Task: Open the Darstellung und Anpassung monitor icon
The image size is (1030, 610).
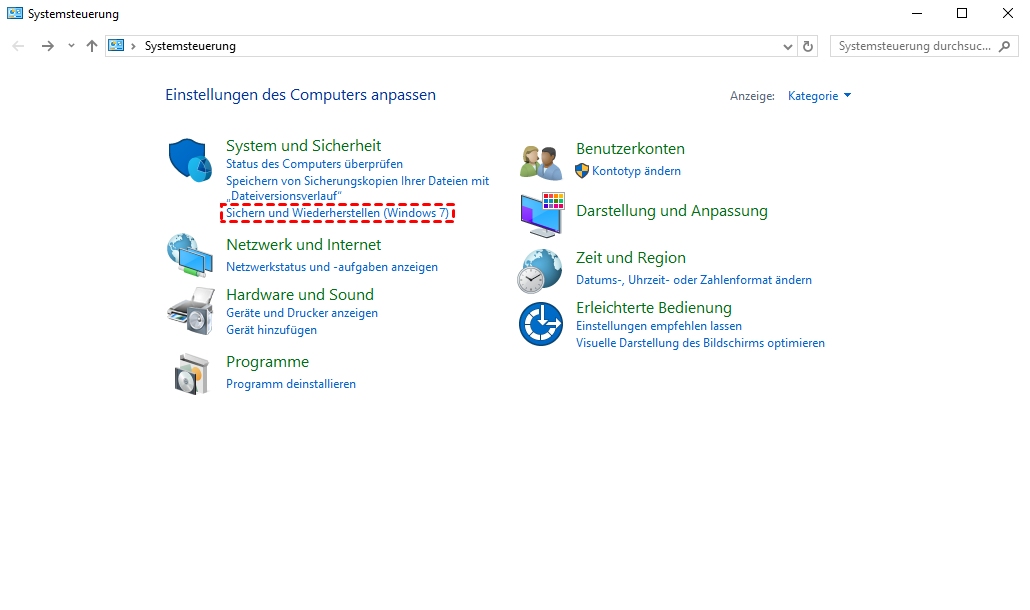Action: coord(543,214)
